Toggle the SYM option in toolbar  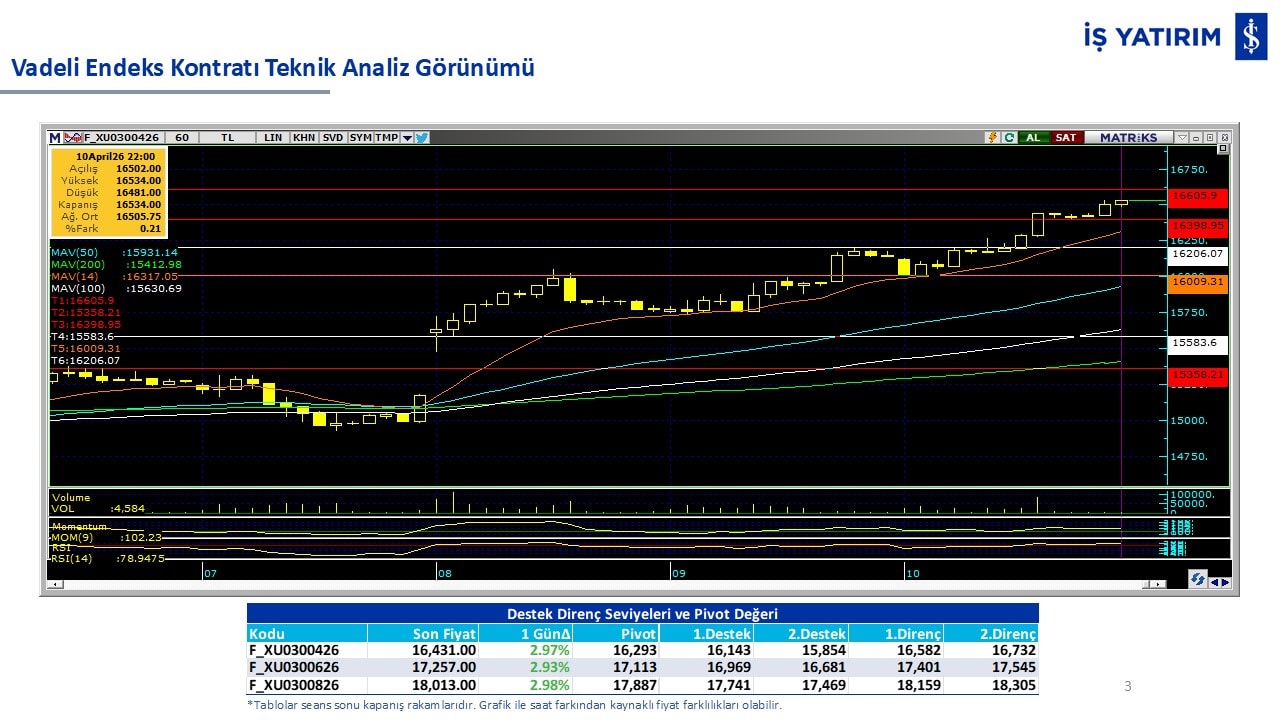pos(360,138)
